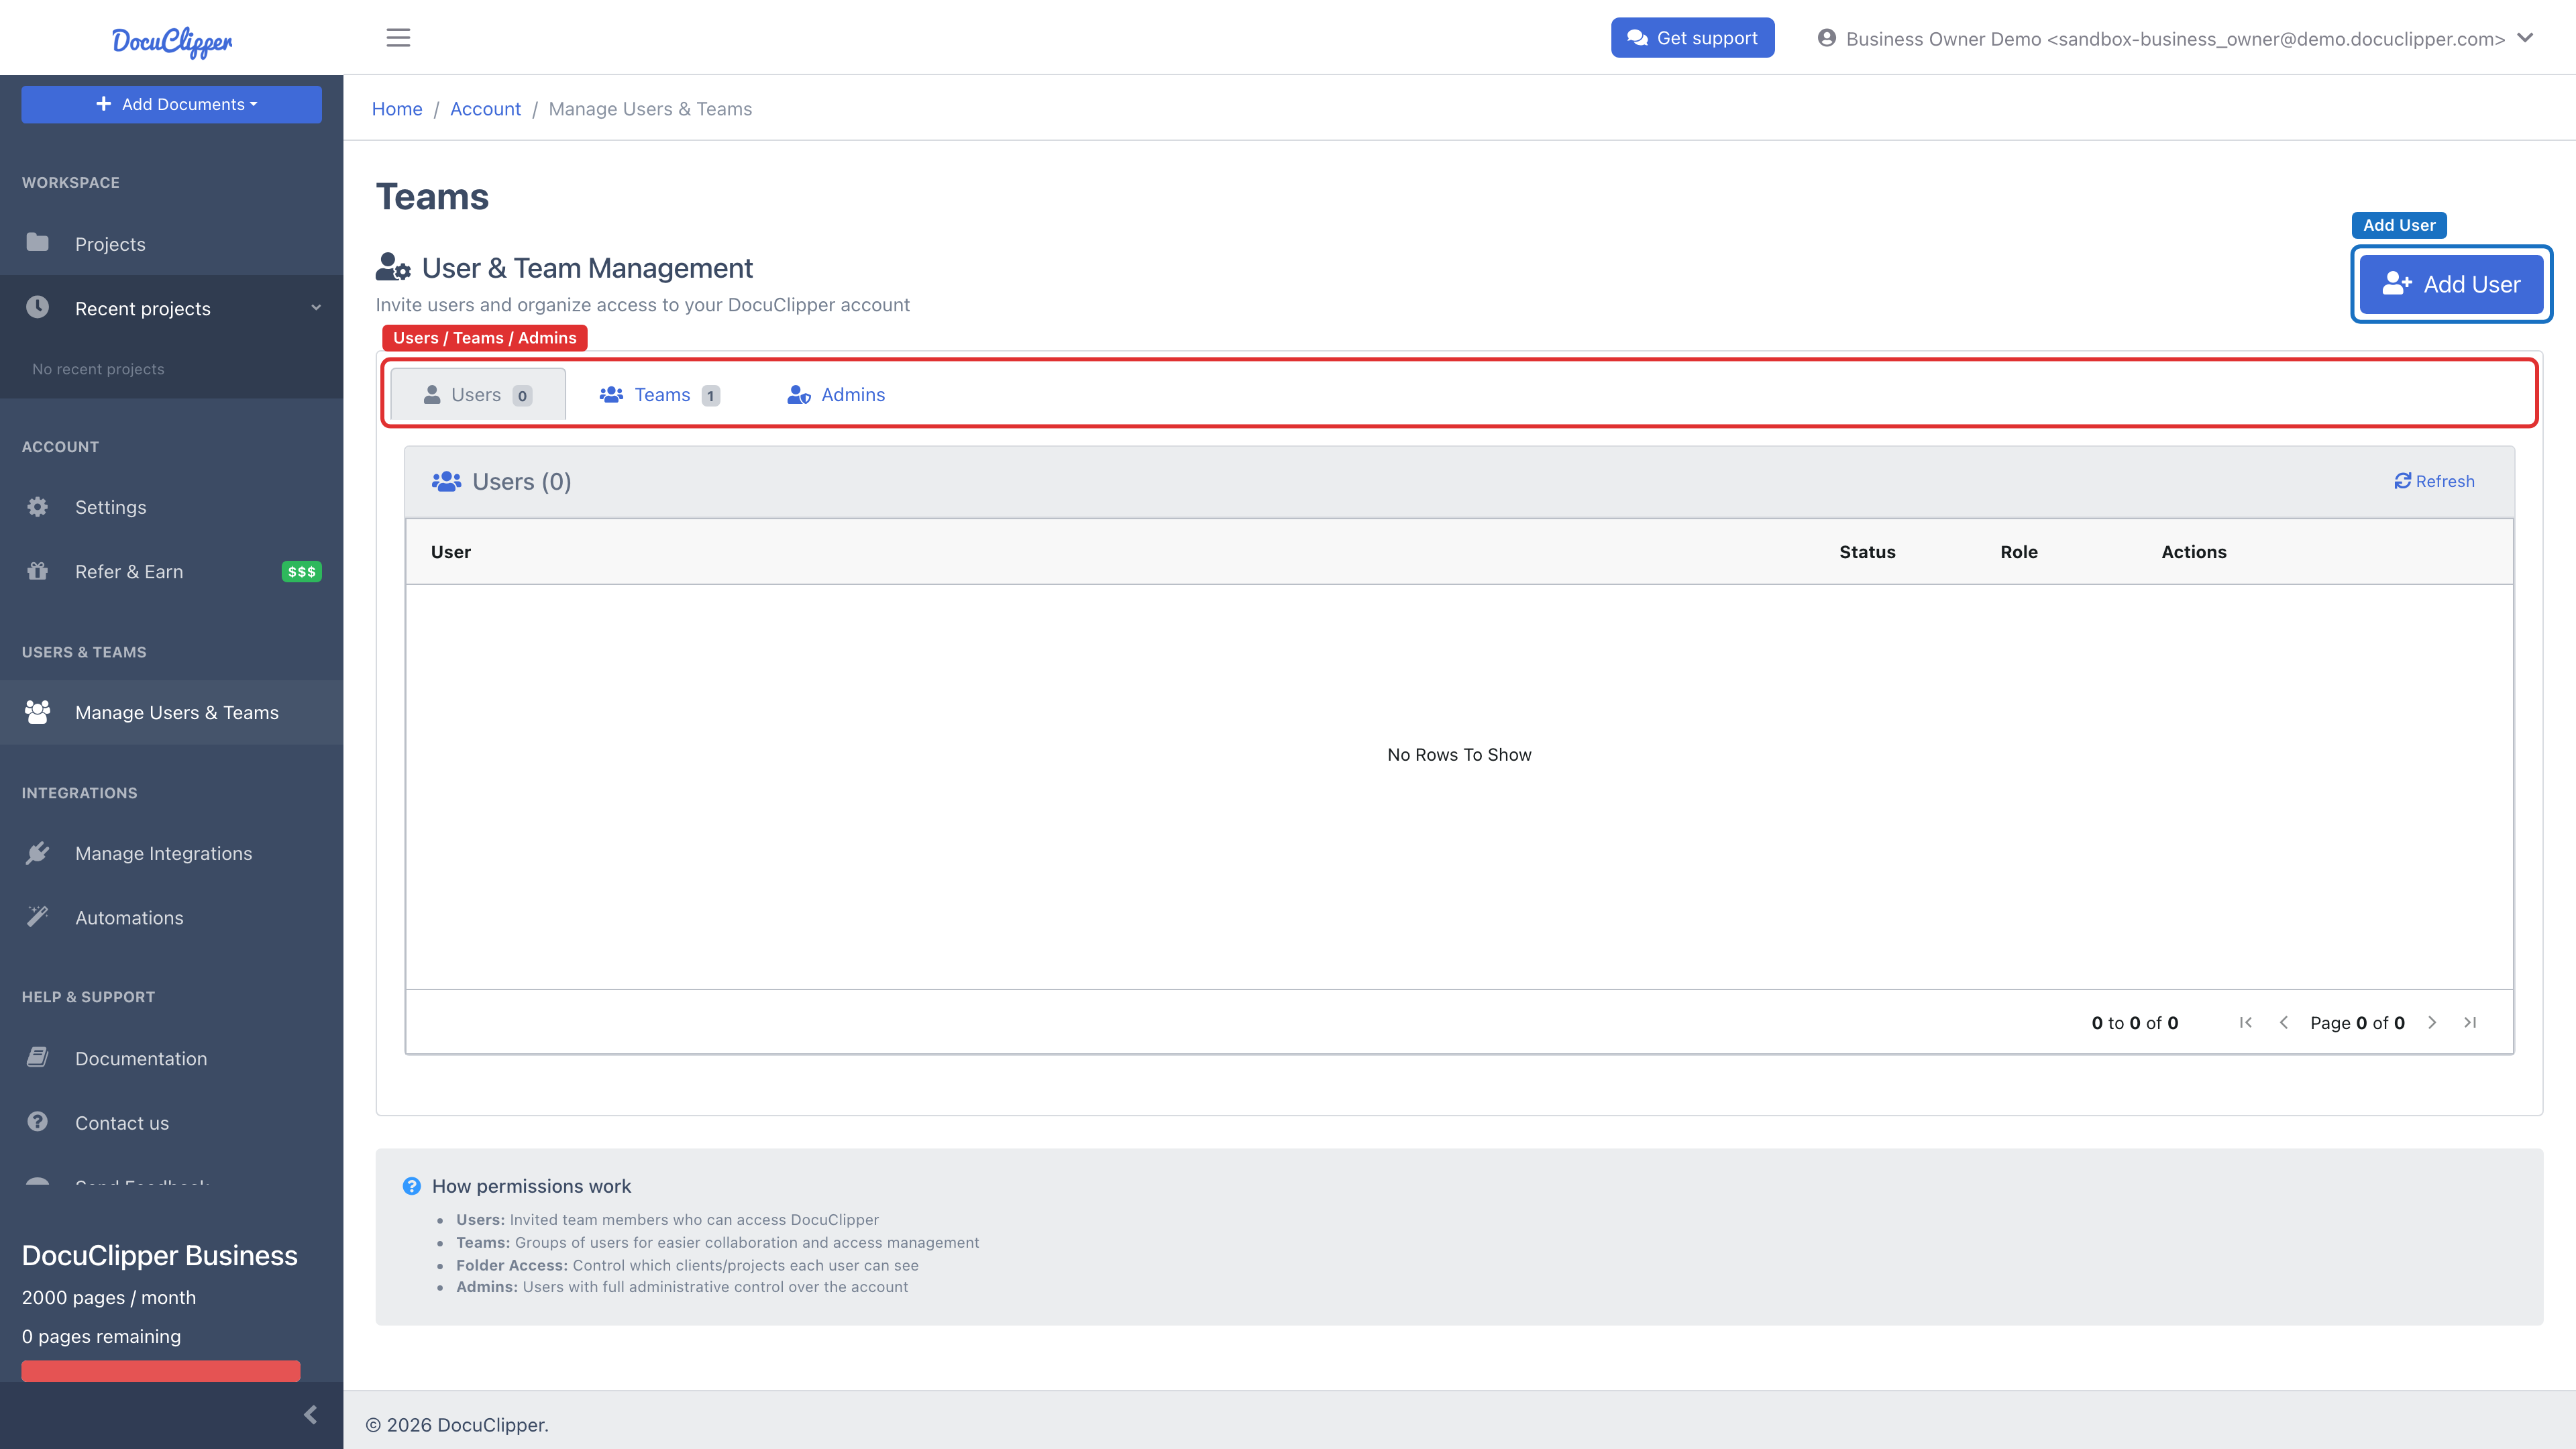The height and width of the screenshot is (1449, 2576).
Task: Click the Add User button
Action: tap(2451, 284)
